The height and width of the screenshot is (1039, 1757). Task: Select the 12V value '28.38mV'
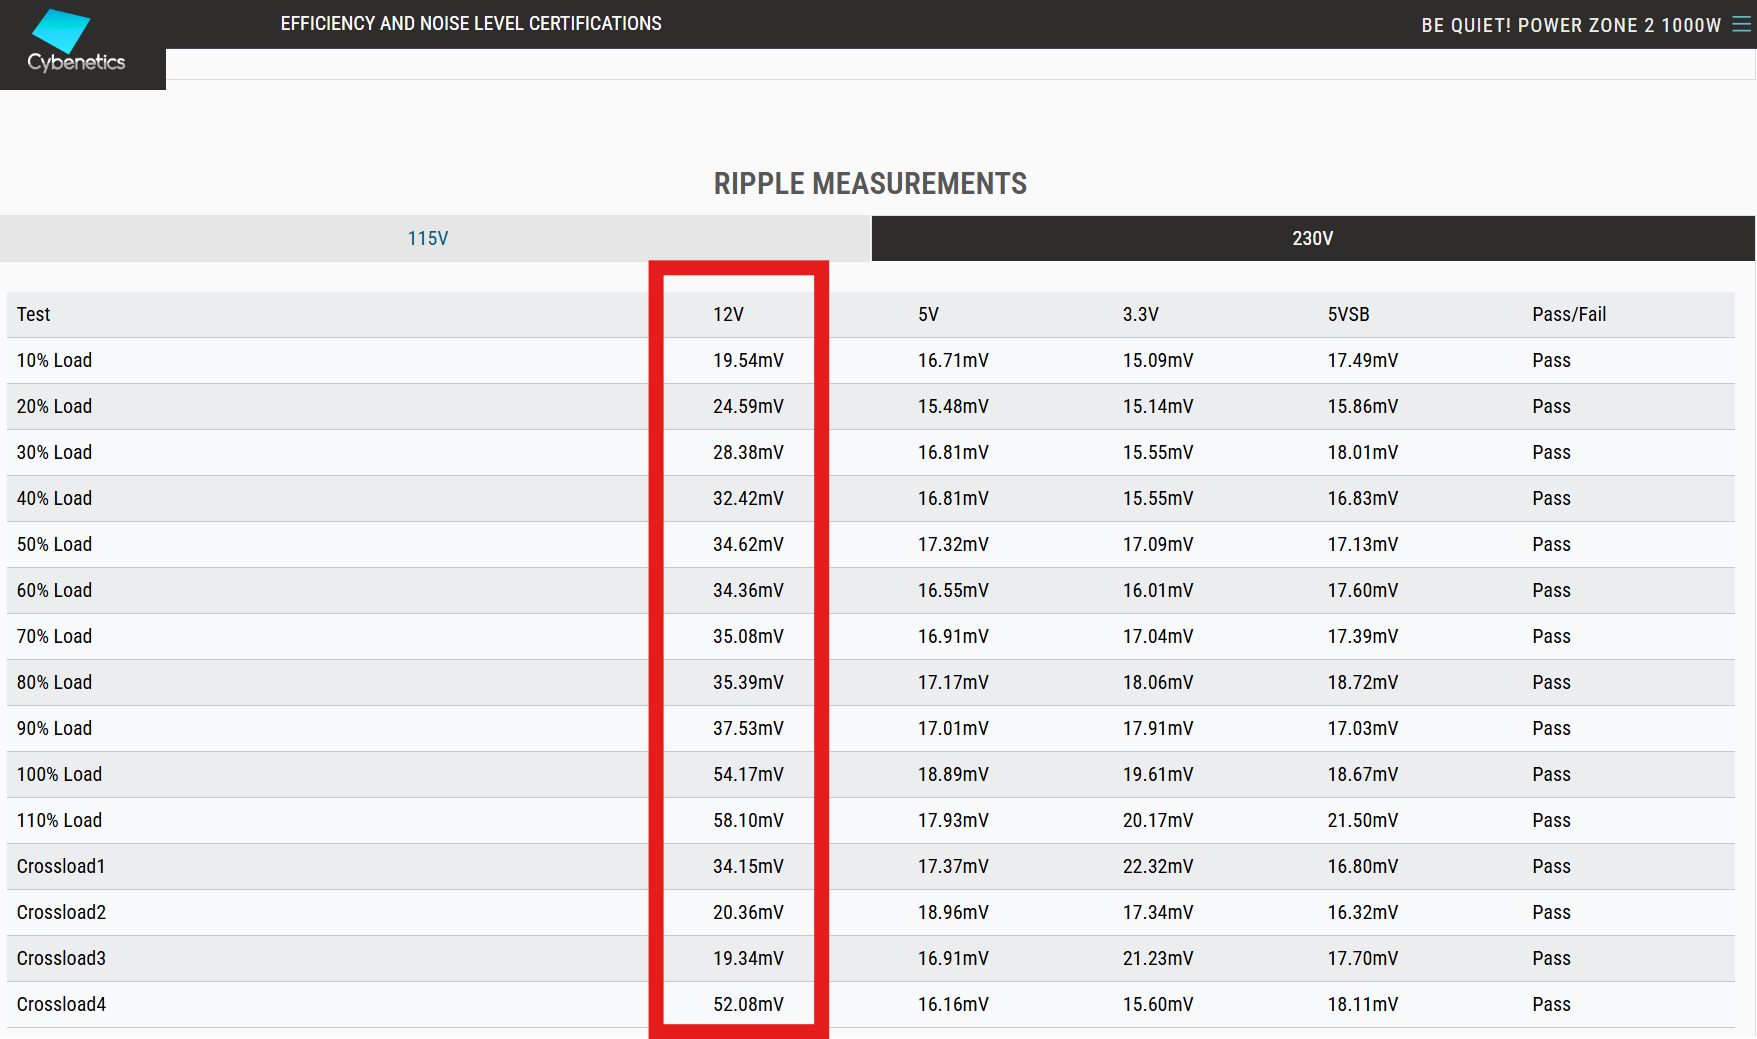748,452
